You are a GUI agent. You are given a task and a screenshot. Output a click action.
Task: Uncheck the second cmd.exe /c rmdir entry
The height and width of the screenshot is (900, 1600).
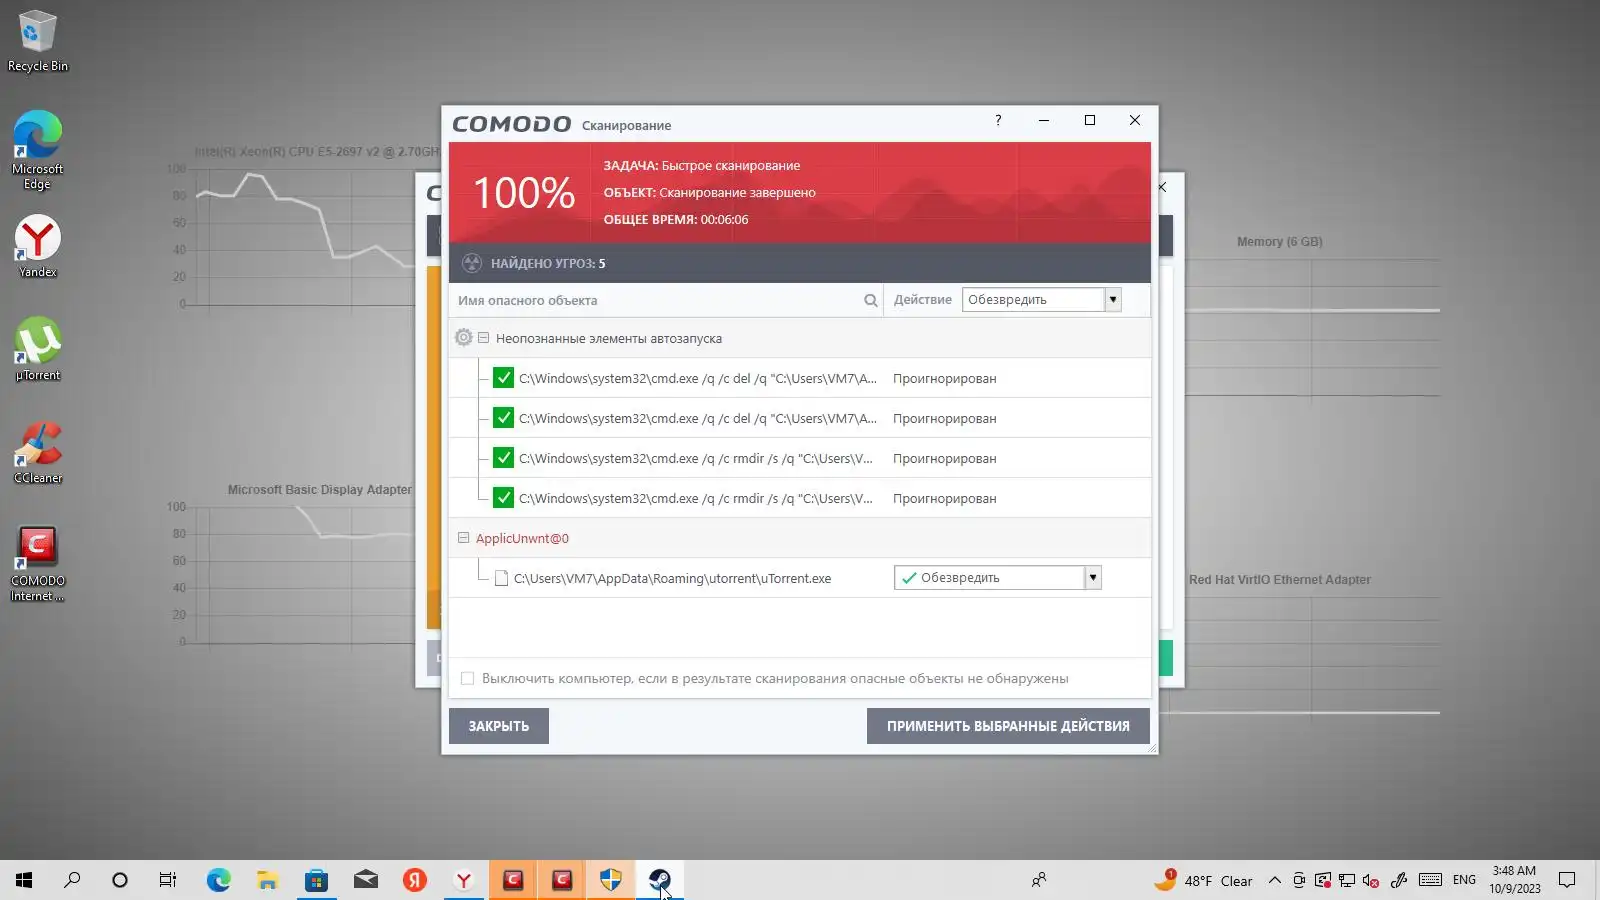point(503,498)
